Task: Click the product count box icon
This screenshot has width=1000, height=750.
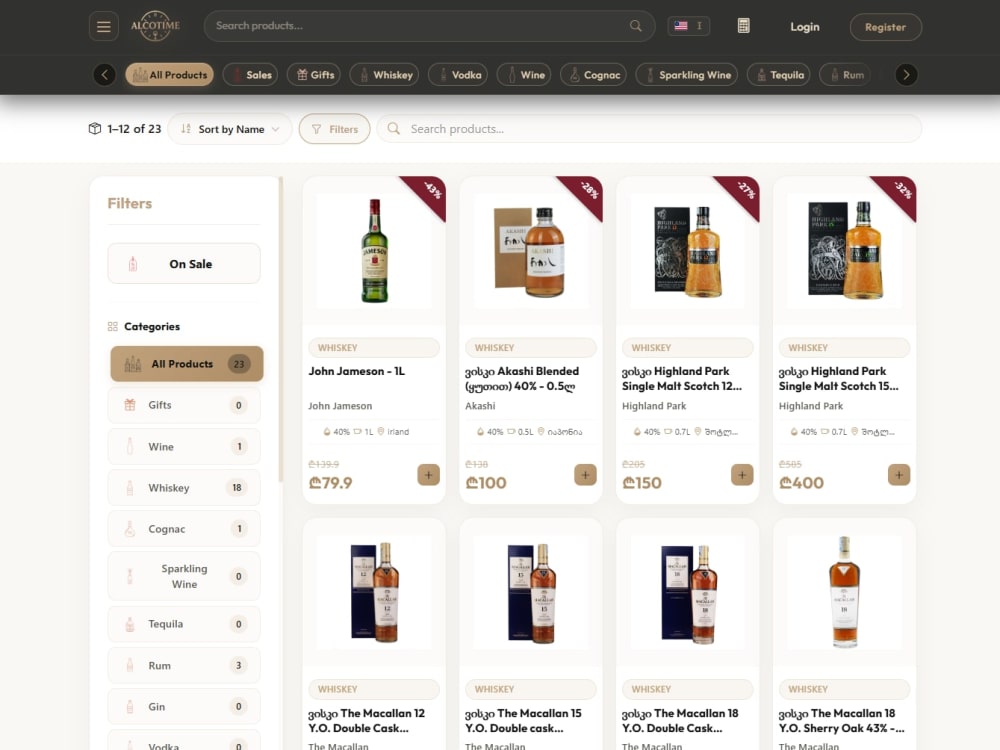Action: [94, 129]
